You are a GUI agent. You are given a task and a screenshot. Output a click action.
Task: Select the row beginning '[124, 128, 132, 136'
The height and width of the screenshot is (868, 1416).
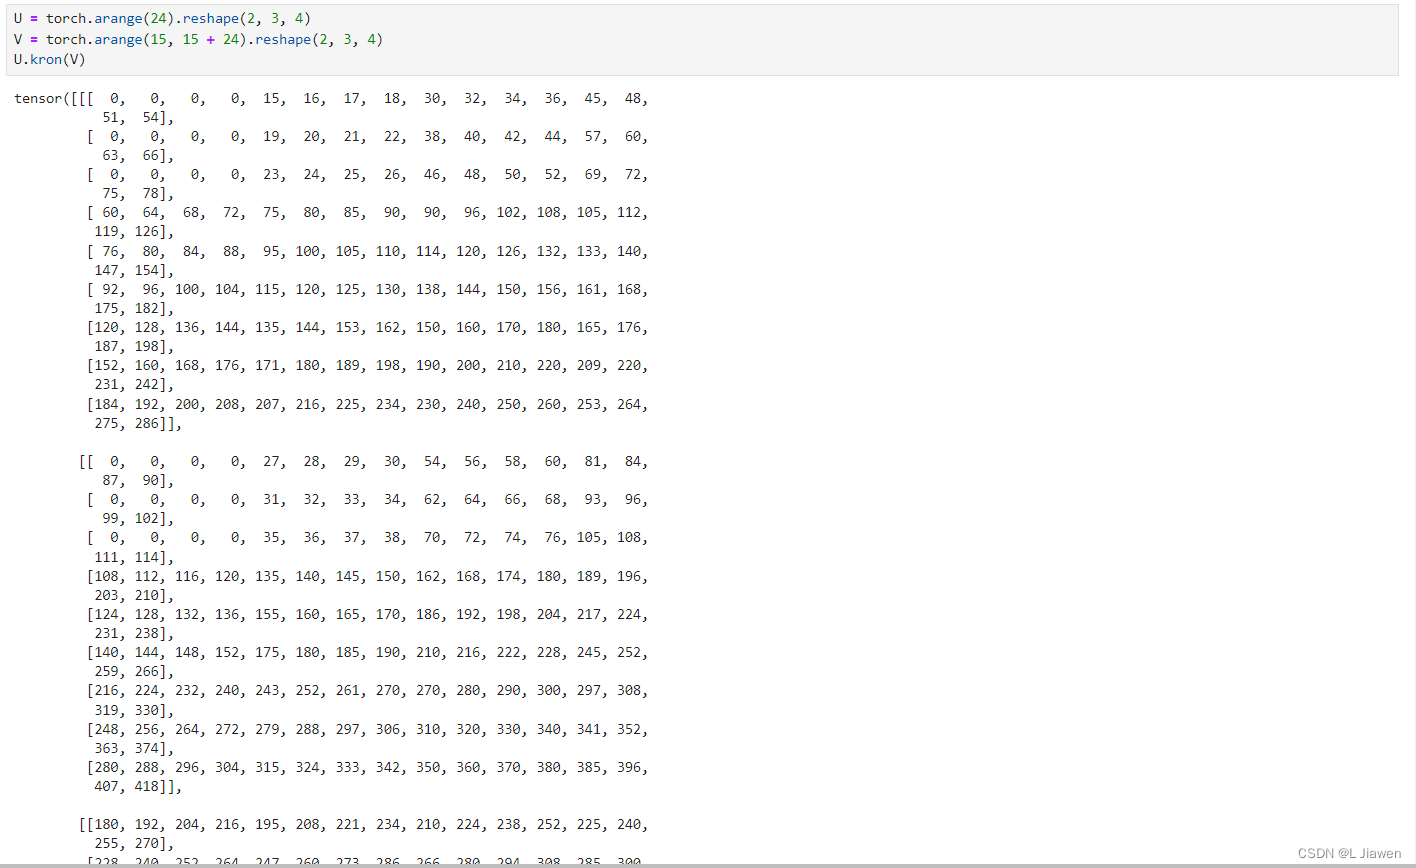367,614
